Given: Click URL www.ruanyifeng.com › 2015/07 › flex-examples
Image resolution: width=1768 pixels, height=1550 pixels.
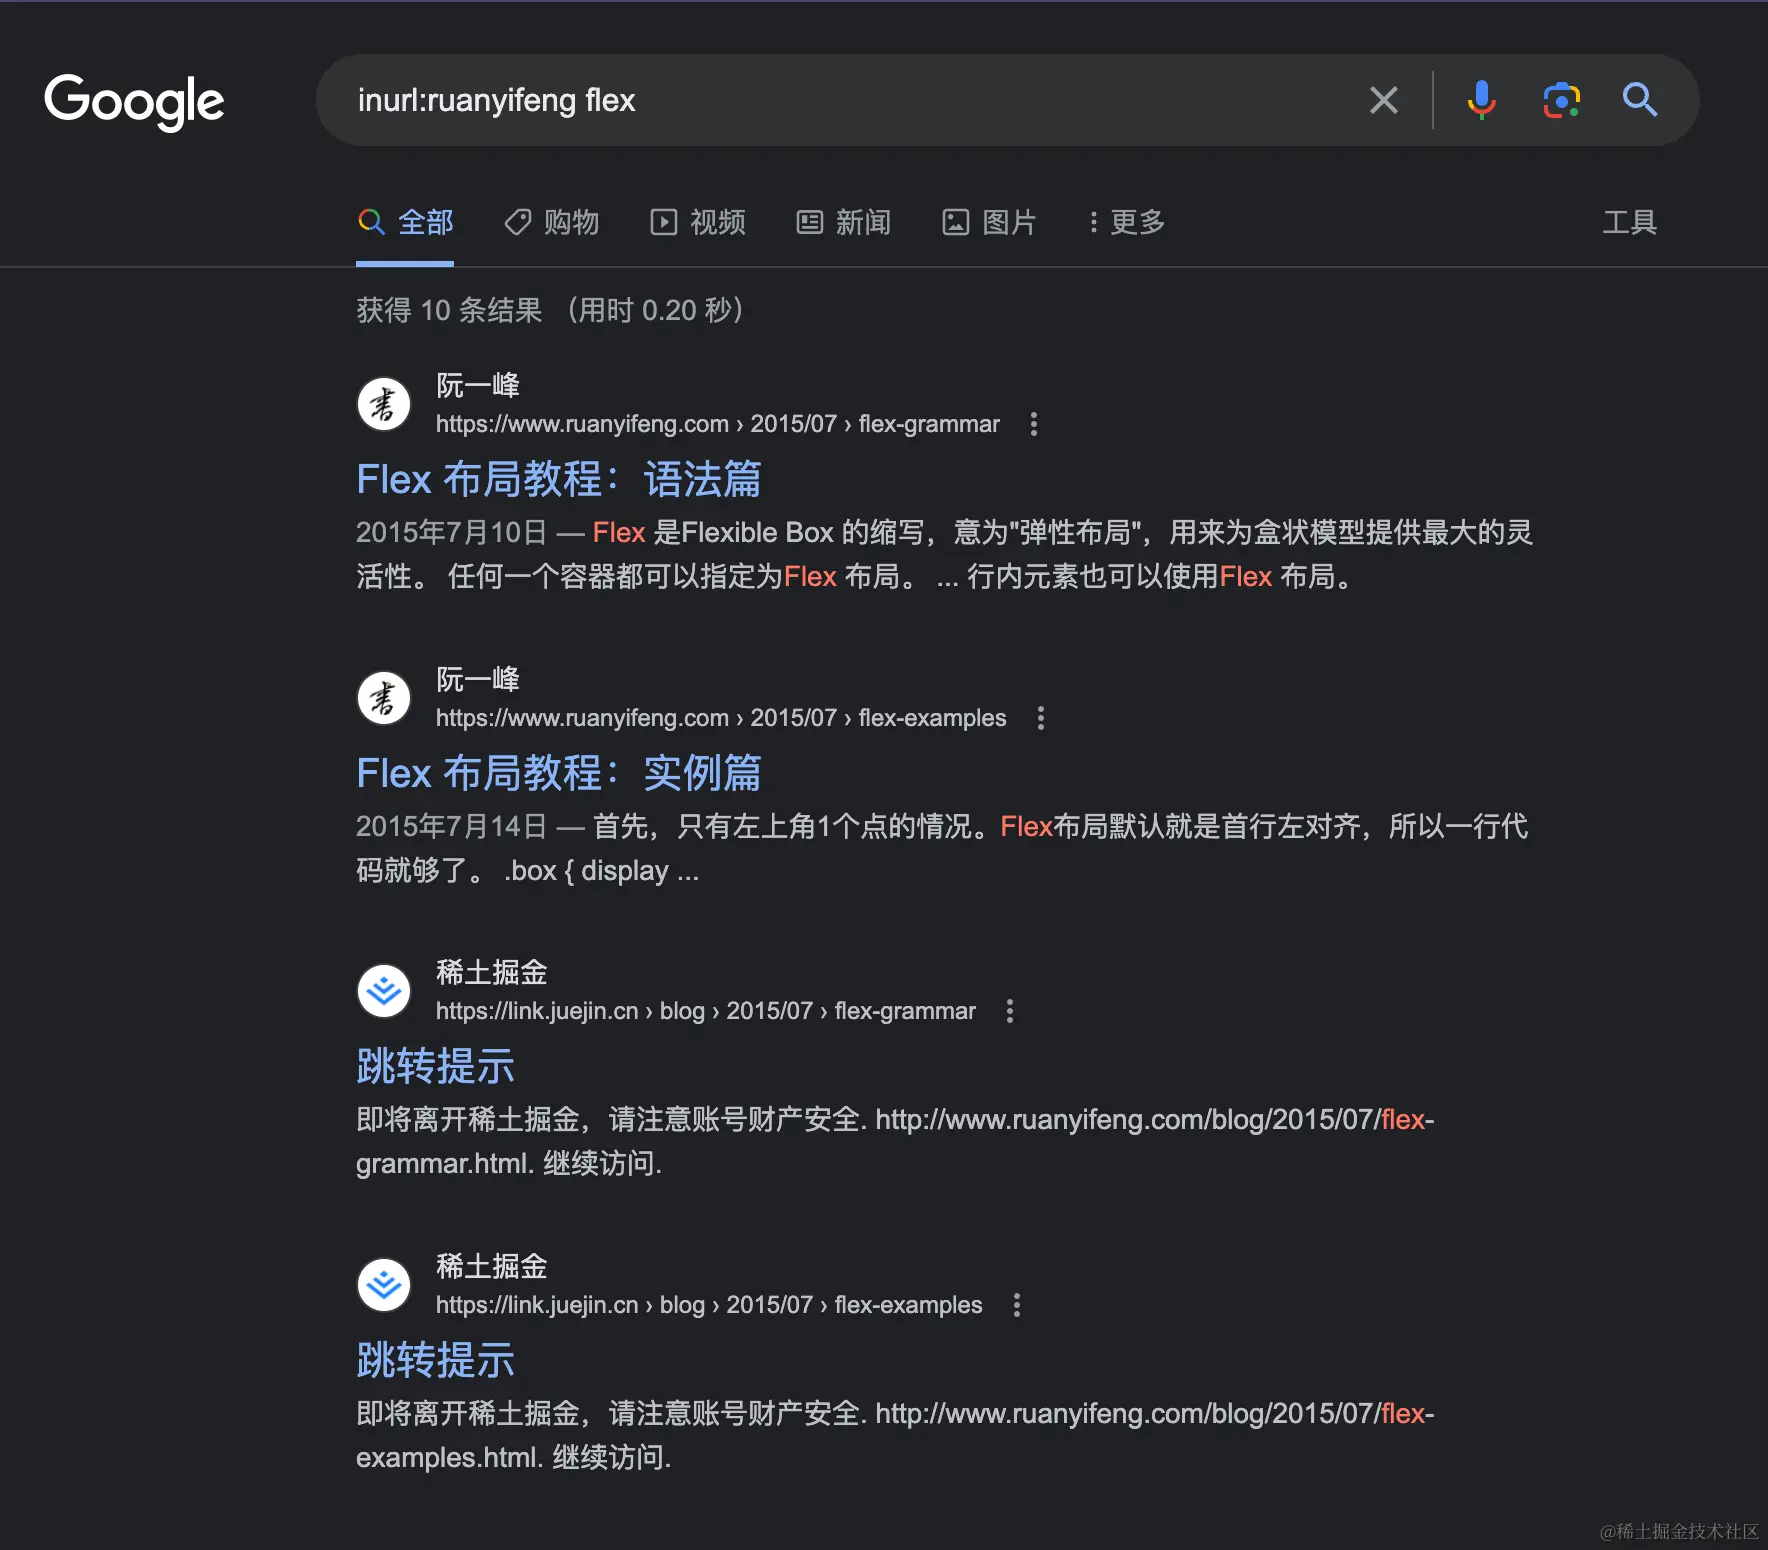Looking at the screenshot, I should [x=721, y=718].
